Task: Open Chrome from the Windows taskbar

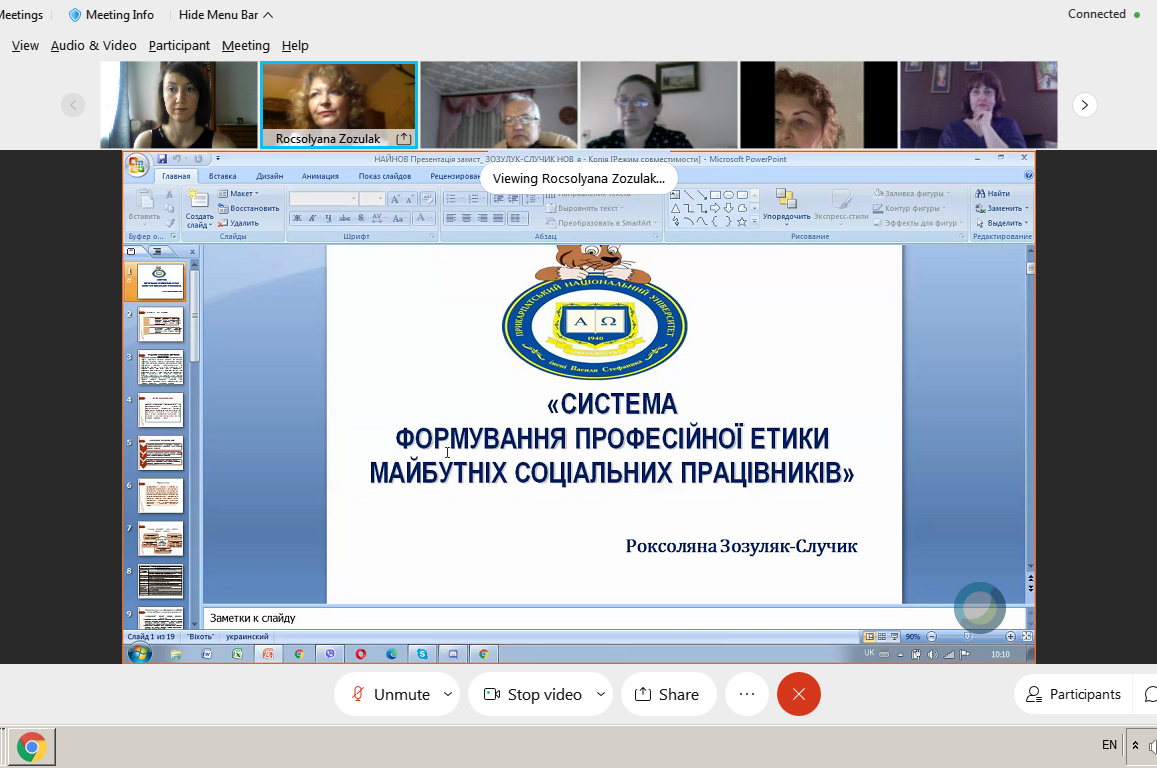Action: (32, 747)
